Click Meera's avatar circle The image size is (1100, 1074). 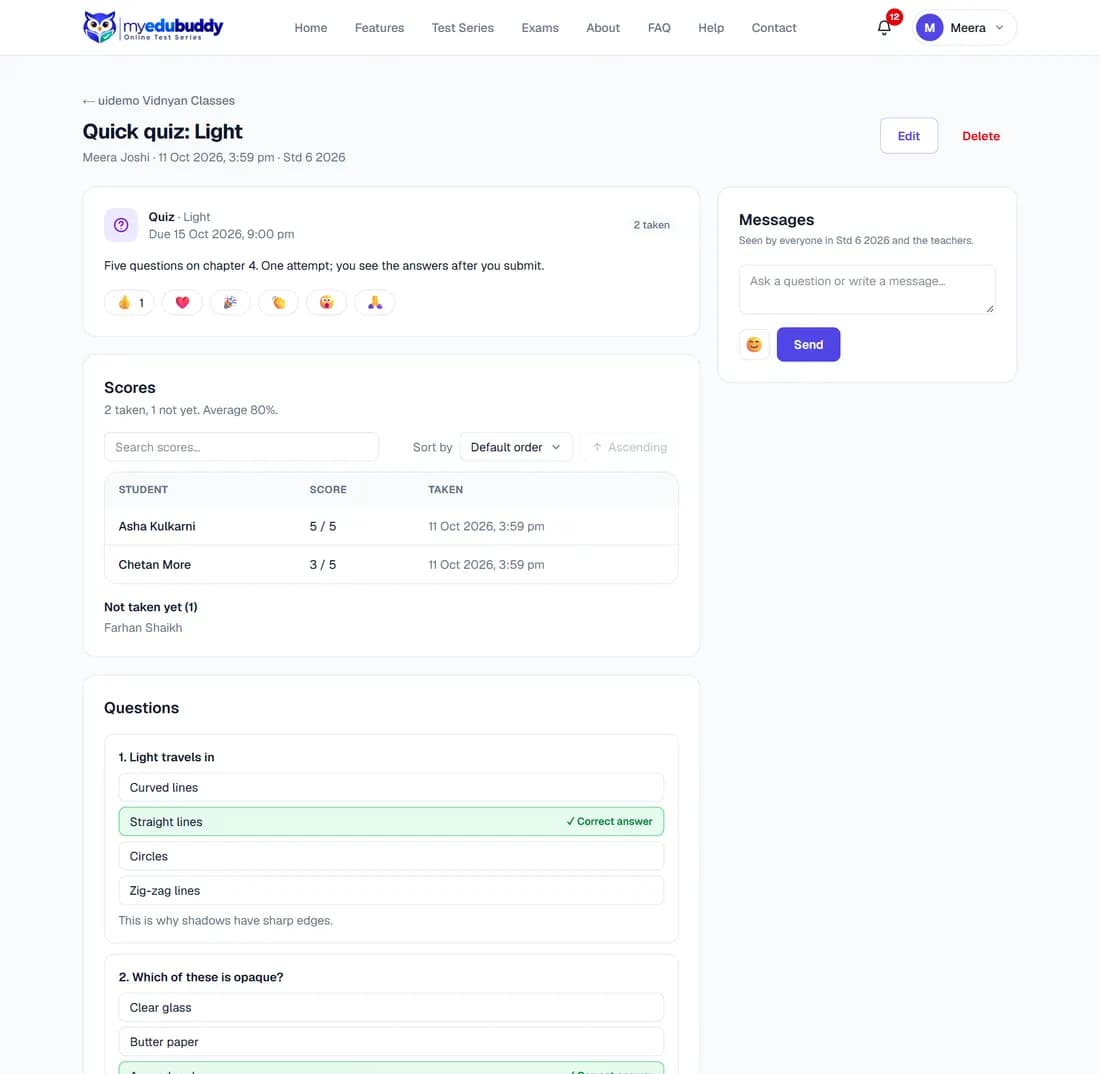pos(929,27)
